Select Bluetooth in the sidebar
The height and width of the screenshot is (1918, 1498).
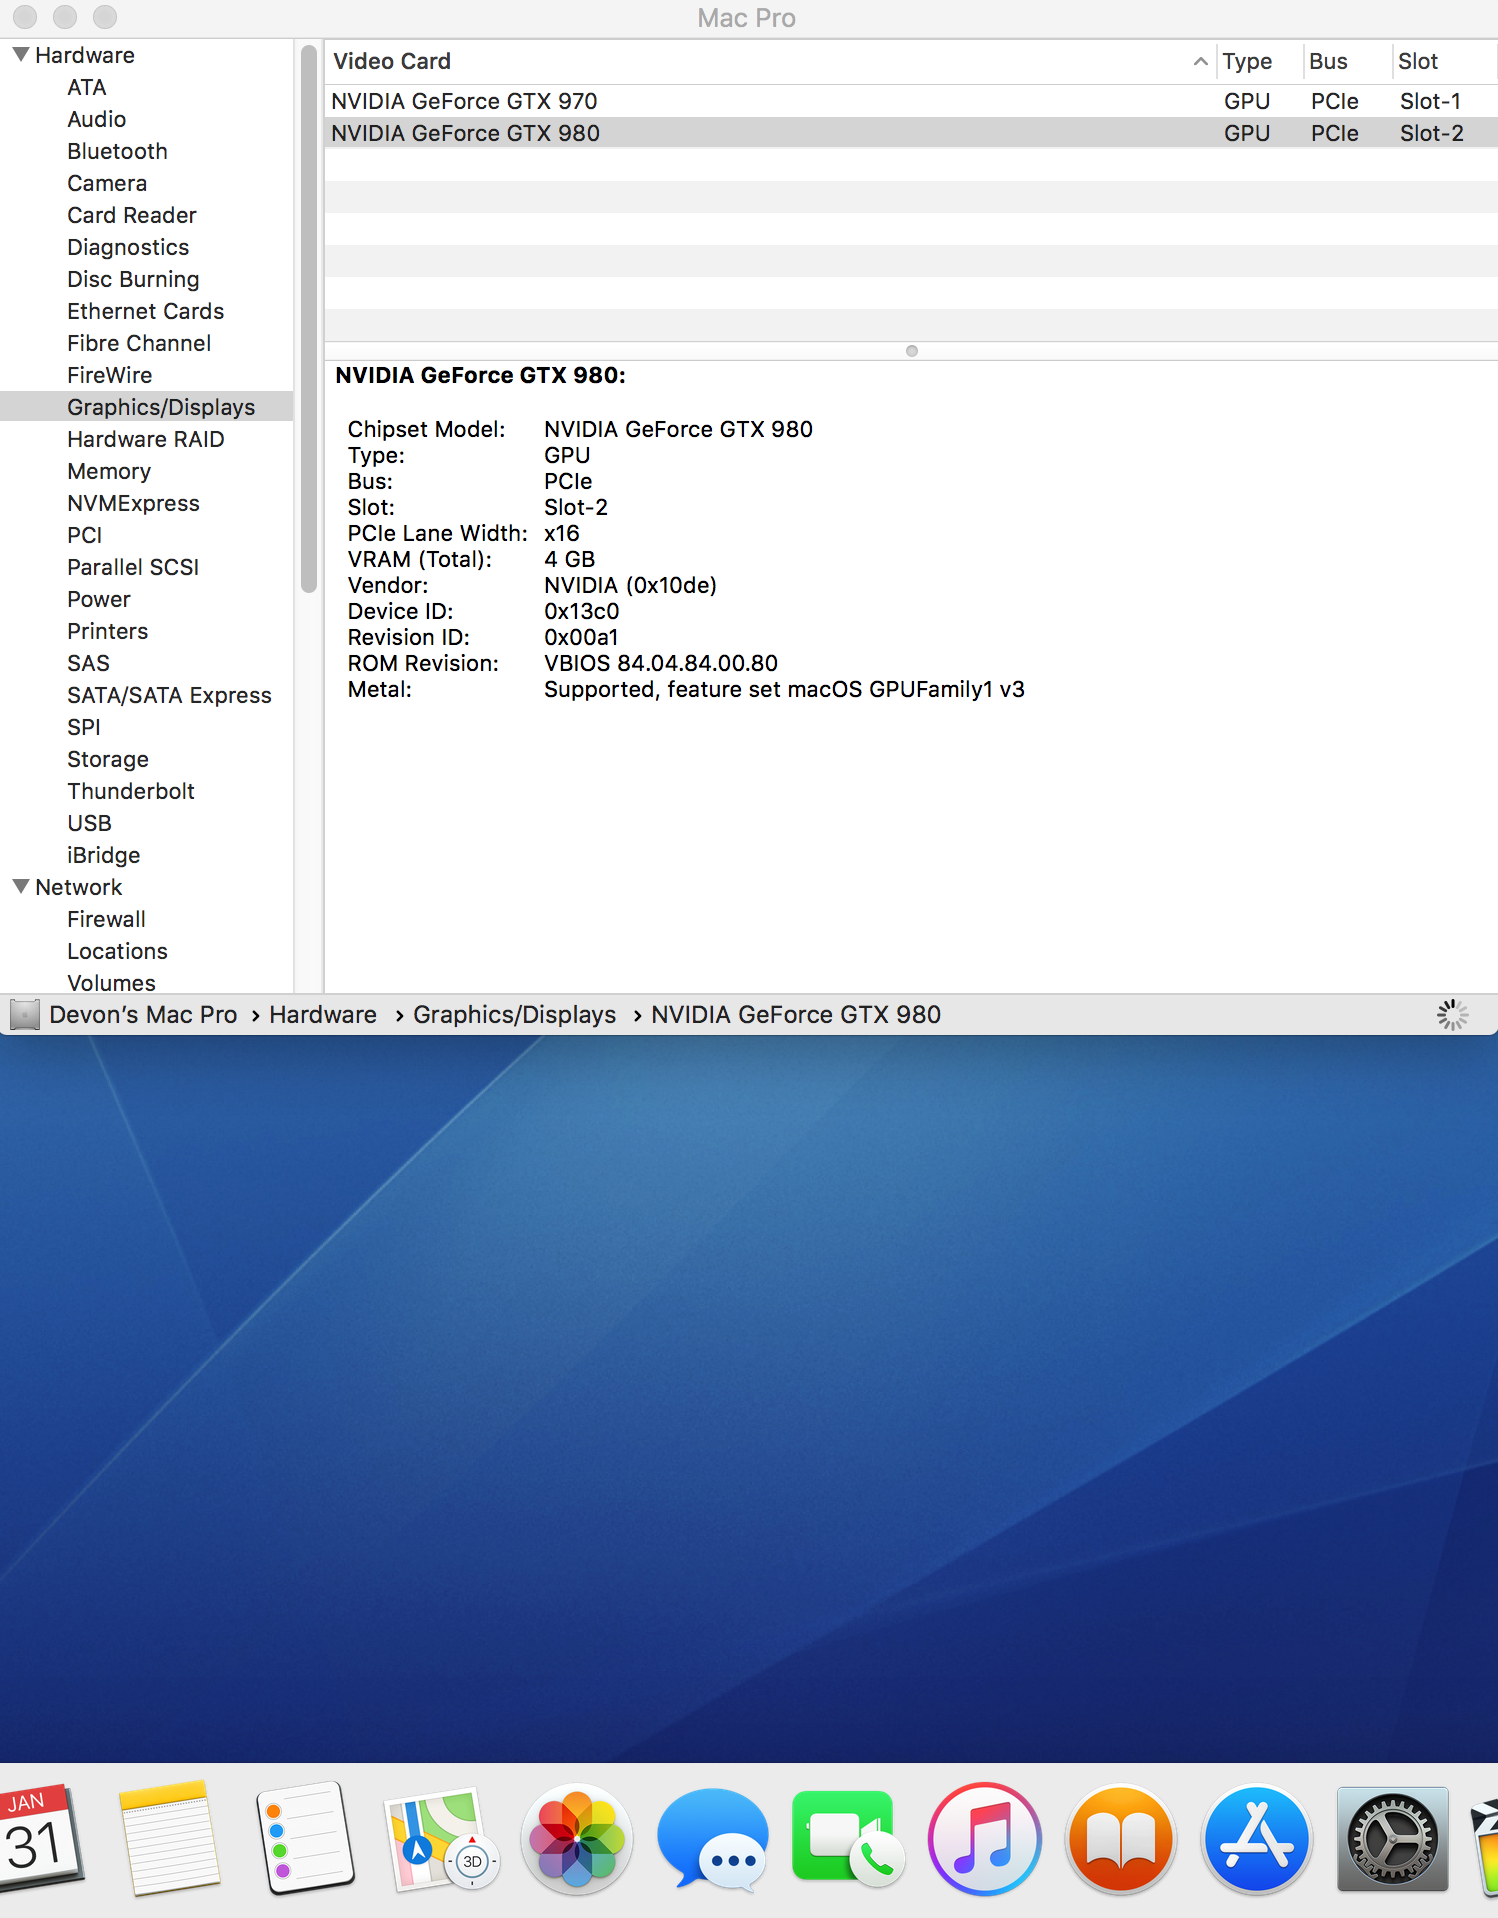117,151
